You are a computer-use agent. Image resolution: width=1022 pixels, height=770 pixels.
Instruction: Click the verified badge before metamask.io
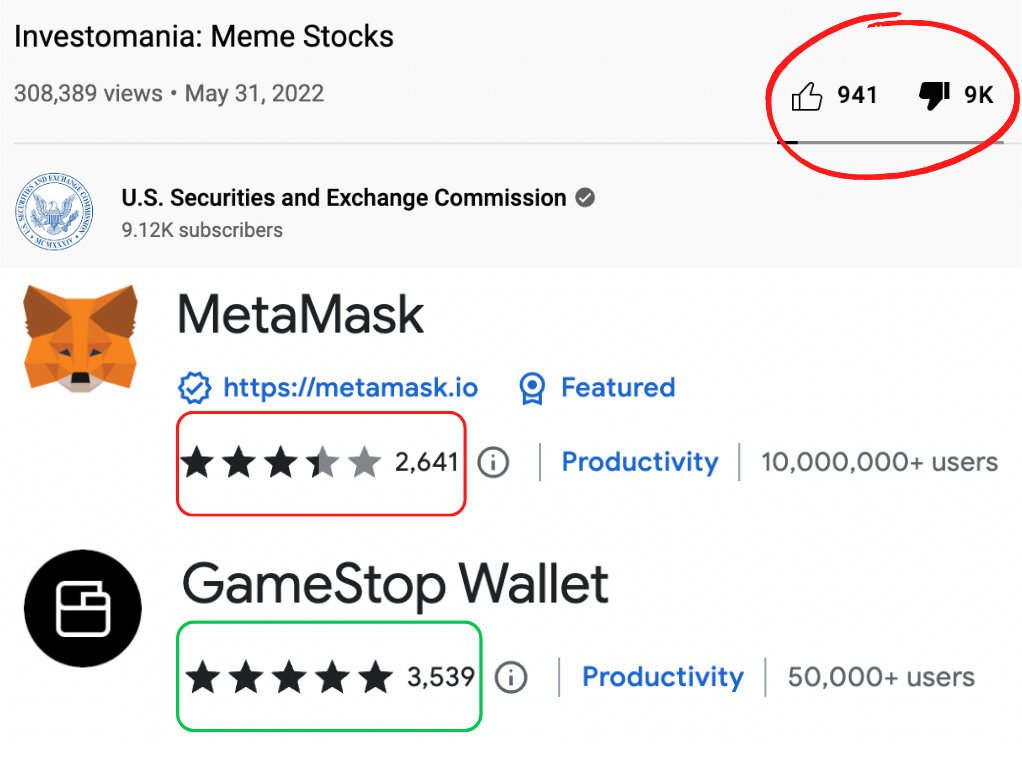point(194,388)
